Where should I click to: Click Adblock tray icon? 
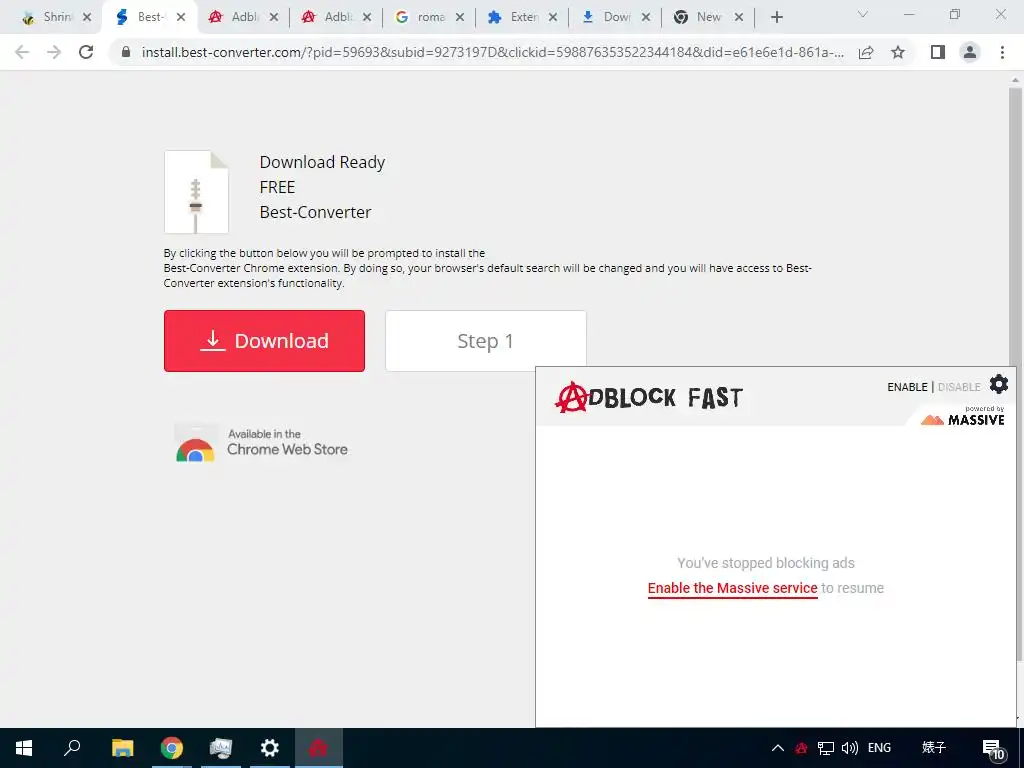tap(801, 748)
